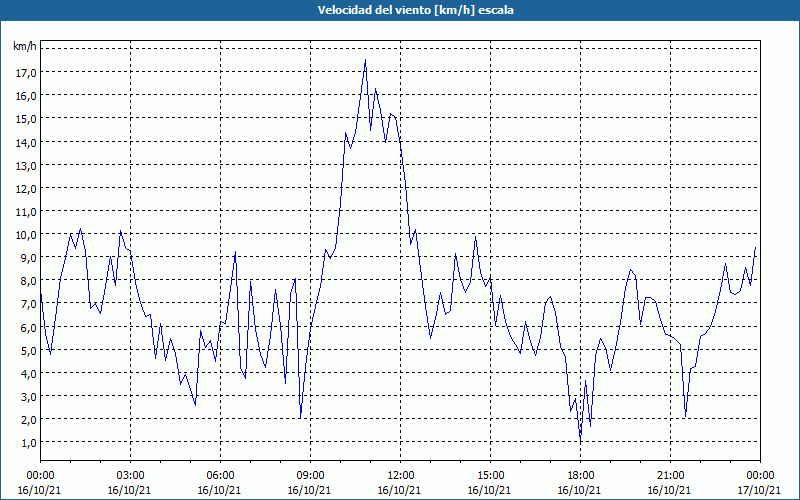Click the 5,0 y-axis label

(28, 350)
